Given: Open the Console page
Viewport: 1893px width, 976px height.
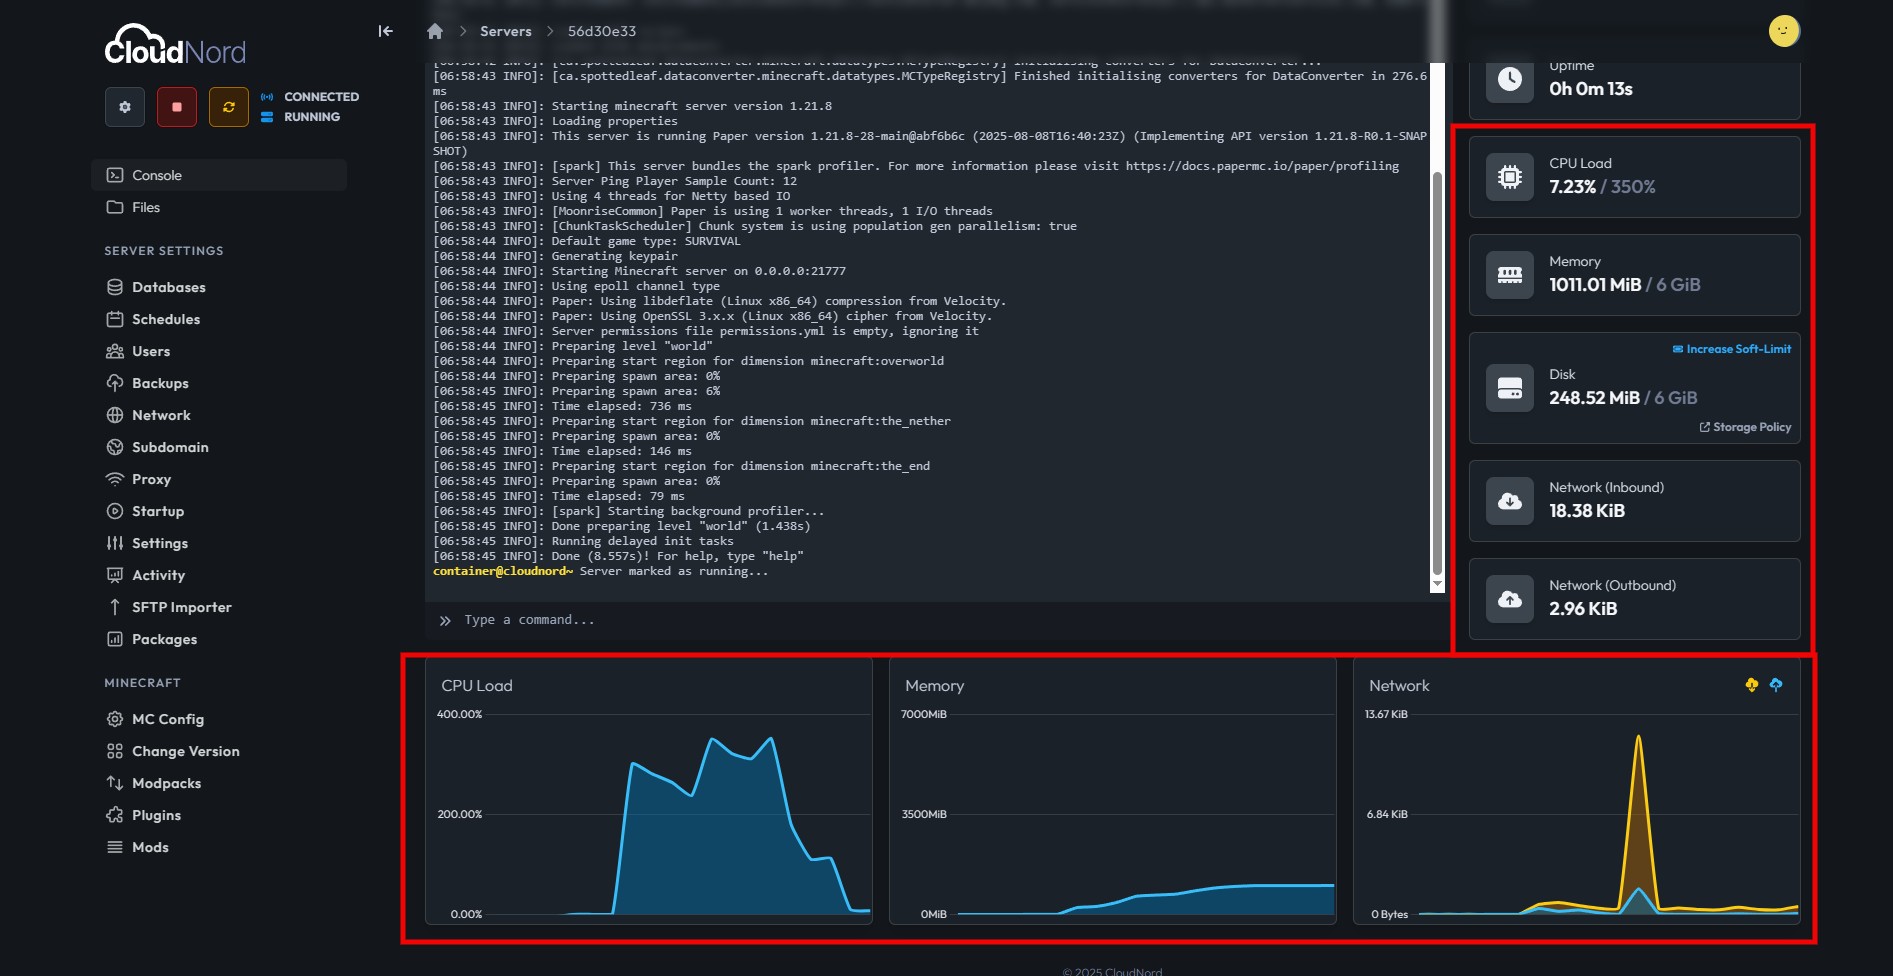Looking at the screenshot, I should [x=219, y=175].
